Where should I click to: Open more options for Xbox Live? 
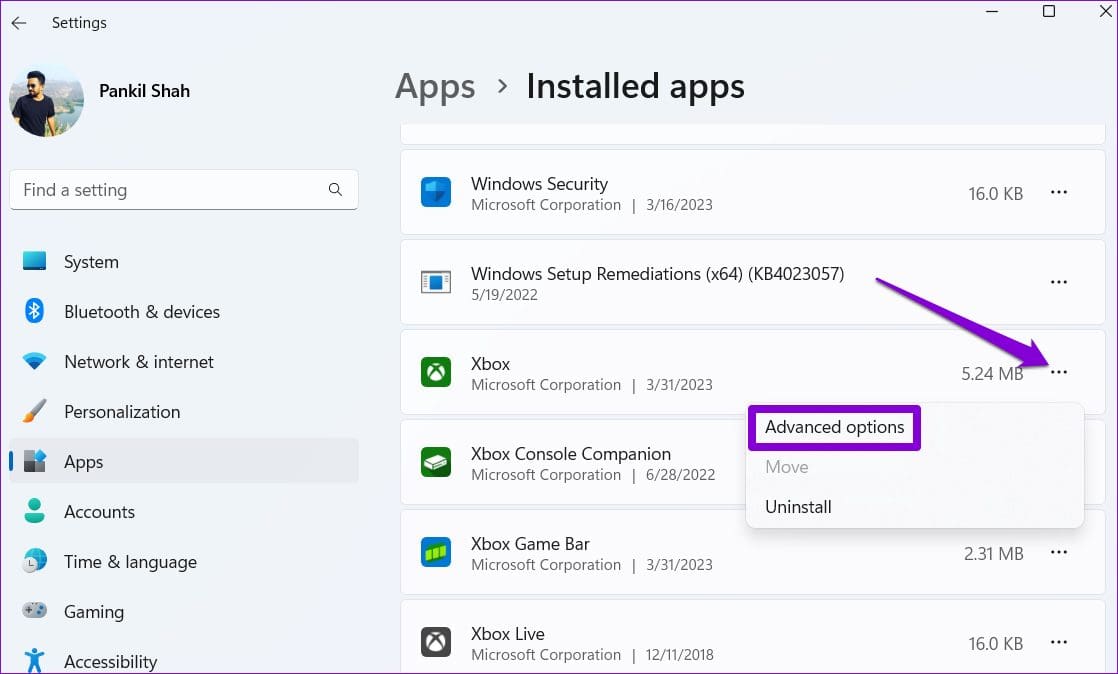click(1059, 643)
